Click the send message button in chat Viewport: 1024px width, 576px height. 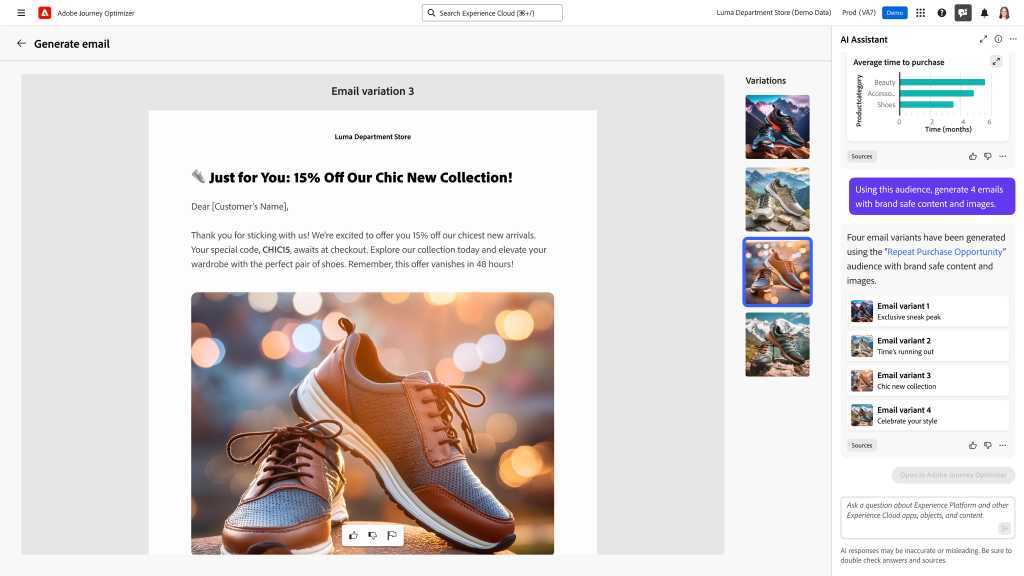pos(1004,528)
